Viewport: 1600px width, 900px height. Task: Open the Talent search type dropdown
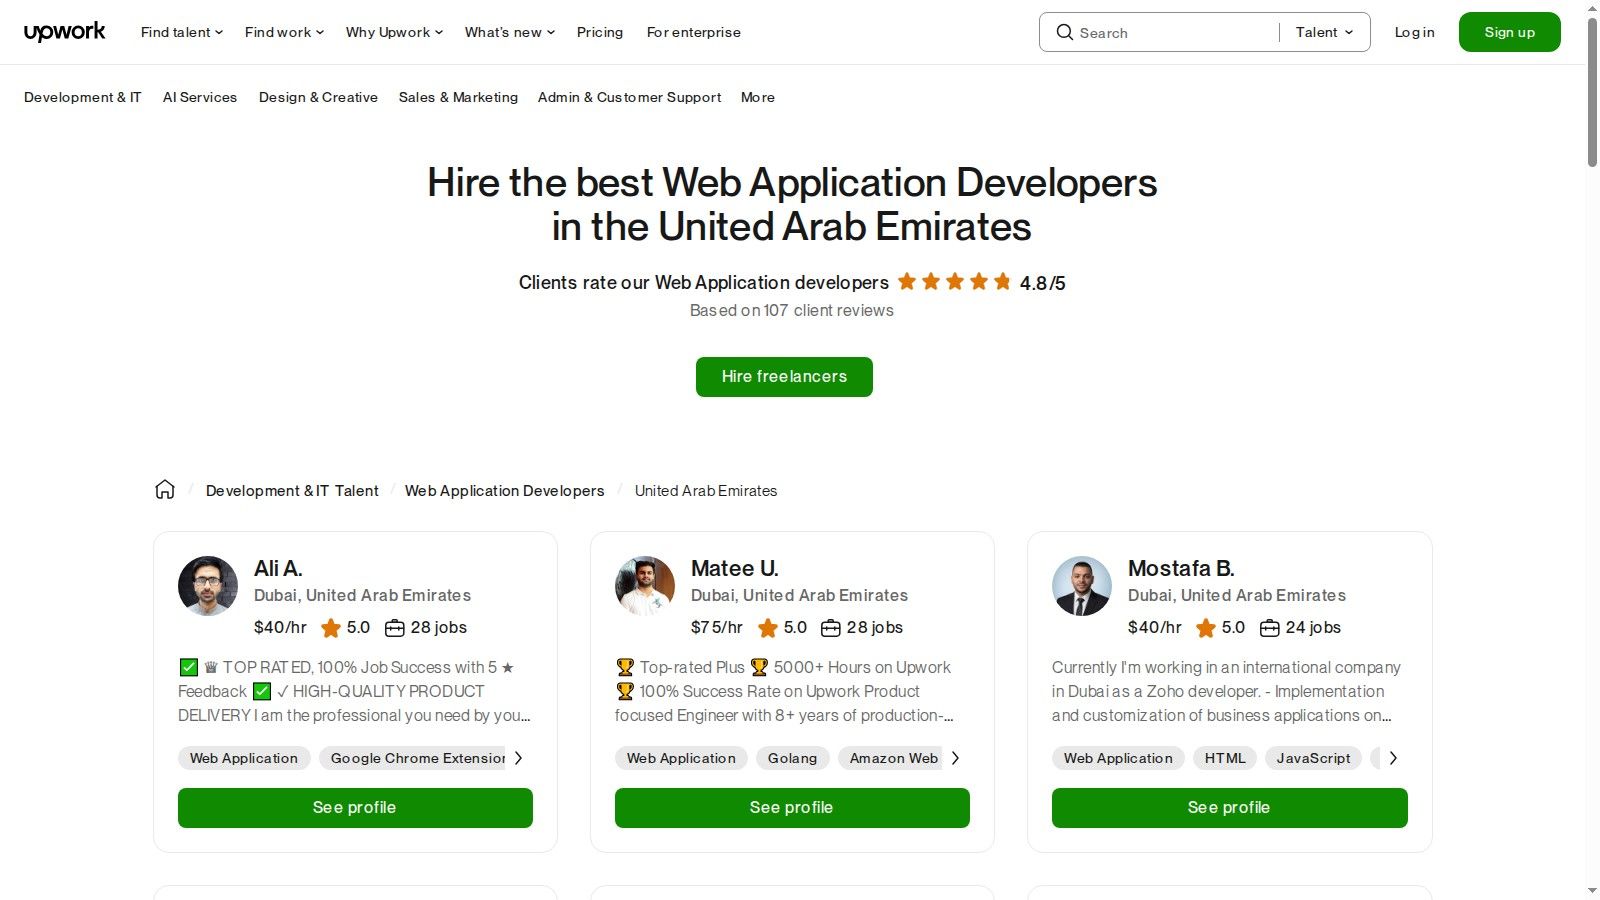pyautogui.click(x=1324, y=32)
